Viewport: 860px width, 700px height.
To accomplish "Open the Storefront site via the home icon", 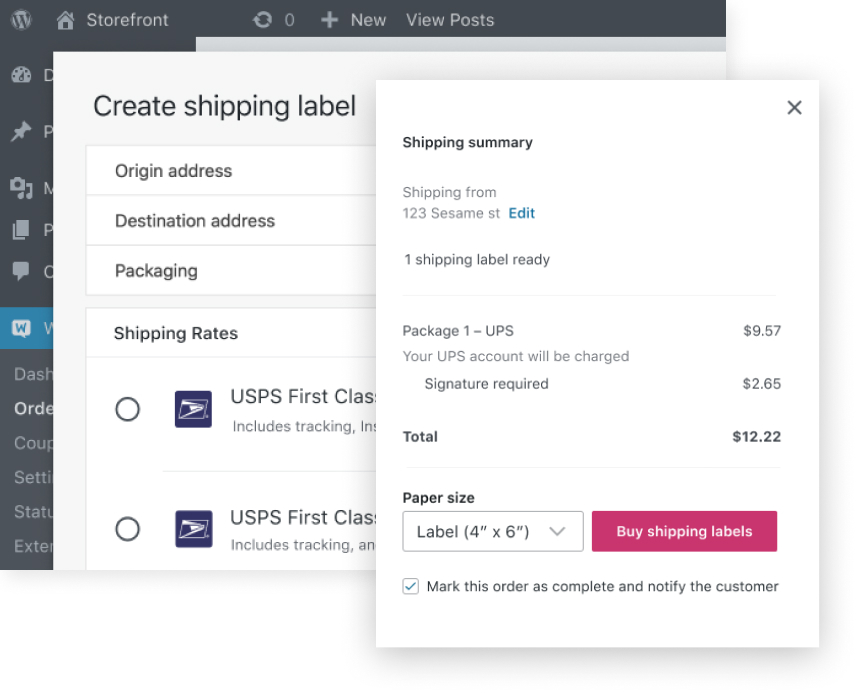I will click(x=65, y=19).
